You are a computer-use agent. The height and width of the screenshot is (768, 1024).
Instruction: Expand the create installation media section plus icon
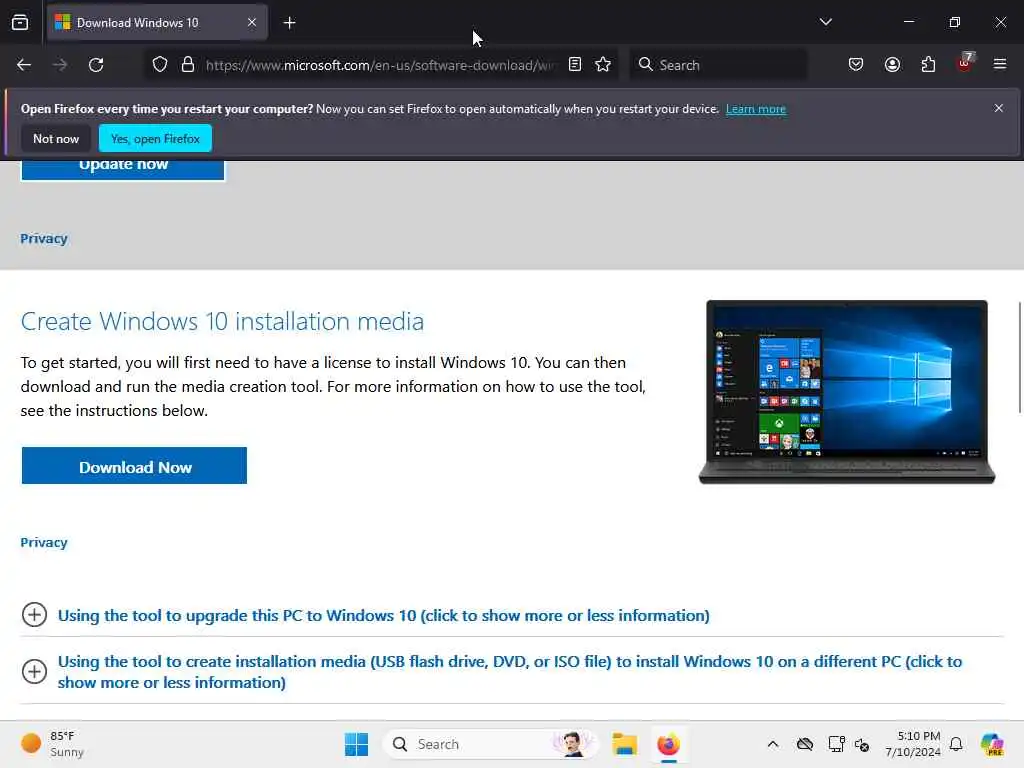pos(35,671)
